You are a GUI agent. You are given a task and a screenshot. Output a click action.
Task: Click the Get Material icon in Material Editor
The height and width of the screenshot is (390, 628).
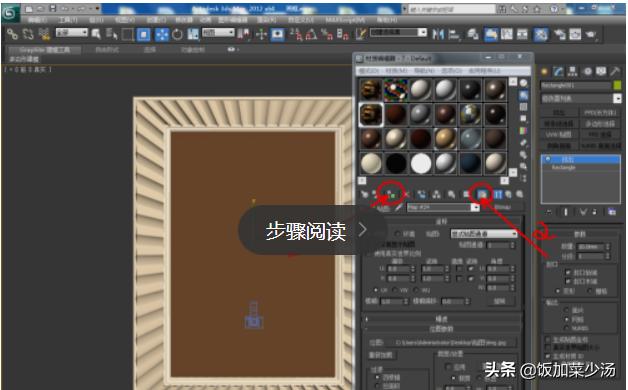[364, 195]
